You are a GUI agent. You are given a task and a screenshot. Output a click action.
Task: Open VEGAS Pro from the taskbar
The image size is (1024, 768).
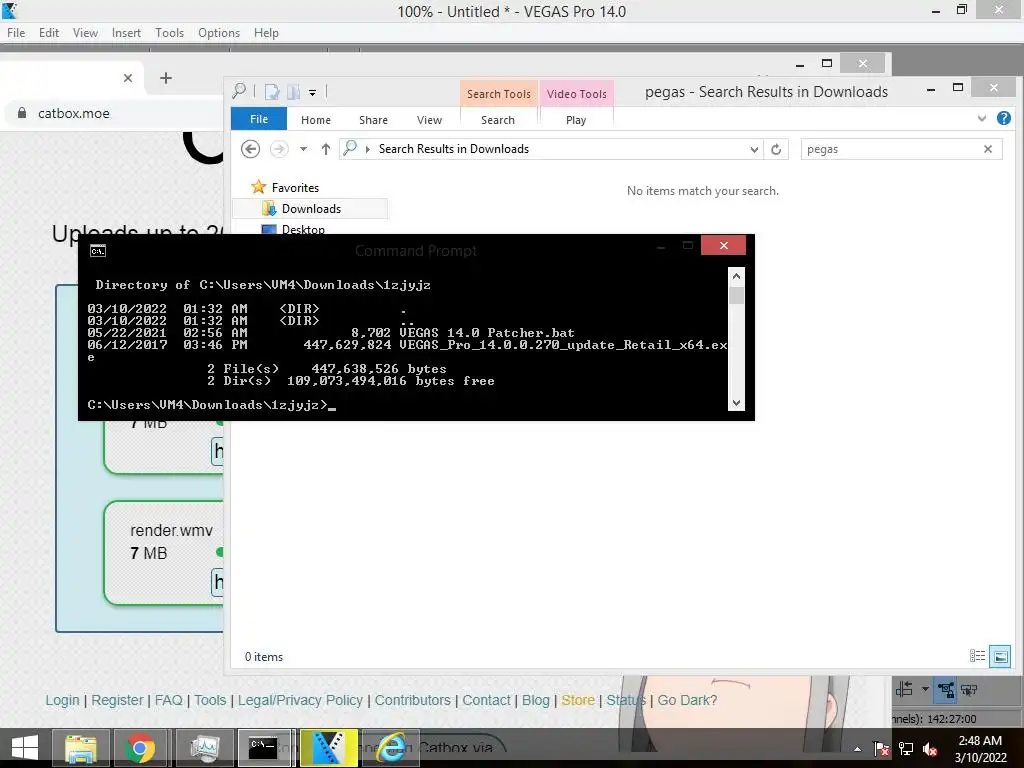coord(328,748)
